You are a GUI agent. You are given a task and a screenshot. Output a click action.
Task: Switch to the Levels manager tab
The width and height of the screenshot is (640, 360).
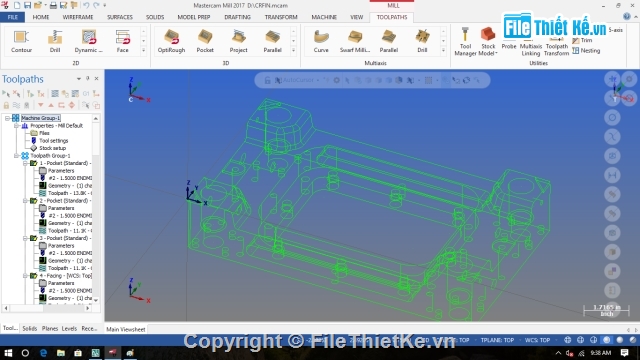coord(69,329)
